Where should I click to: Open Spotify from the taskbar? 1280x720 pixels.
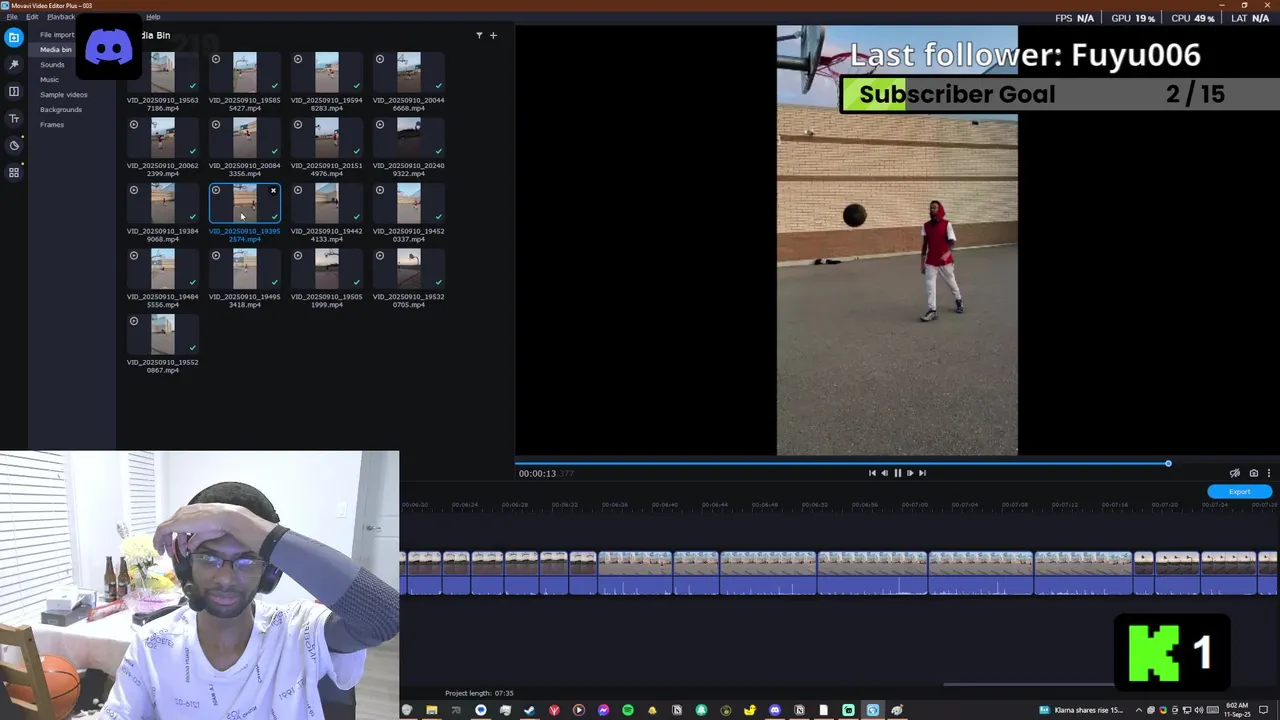[627, 710]
